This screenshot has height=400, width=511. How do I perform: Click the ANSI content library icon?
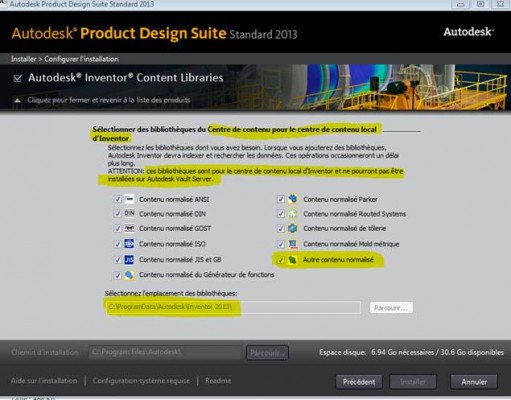(129, 199)
